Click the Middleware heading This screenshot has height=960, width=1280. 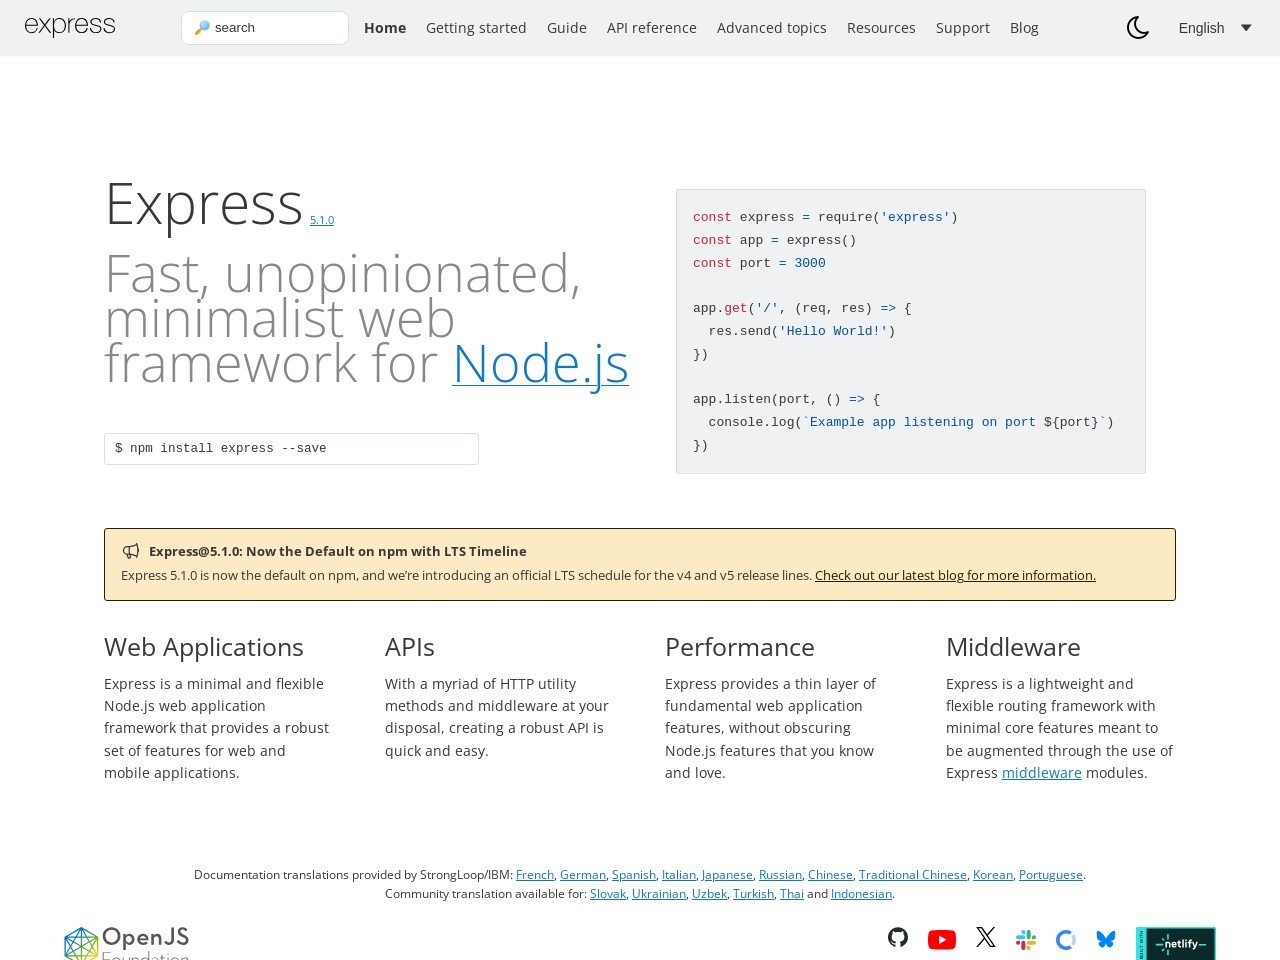pos(1013,647)
